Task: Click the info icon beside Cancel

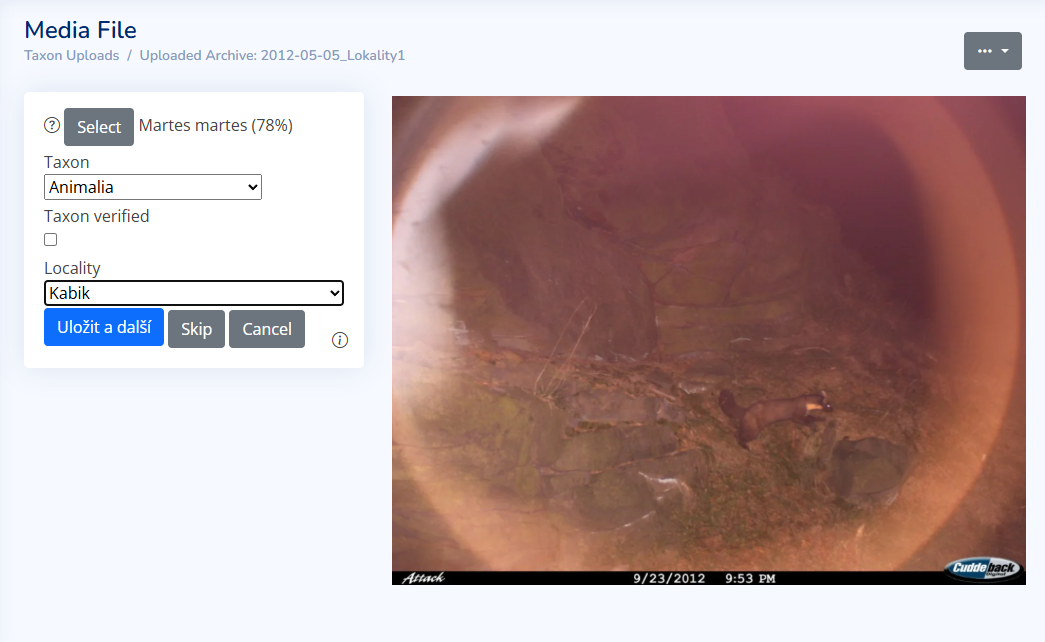Action: (x=340, y=340)
